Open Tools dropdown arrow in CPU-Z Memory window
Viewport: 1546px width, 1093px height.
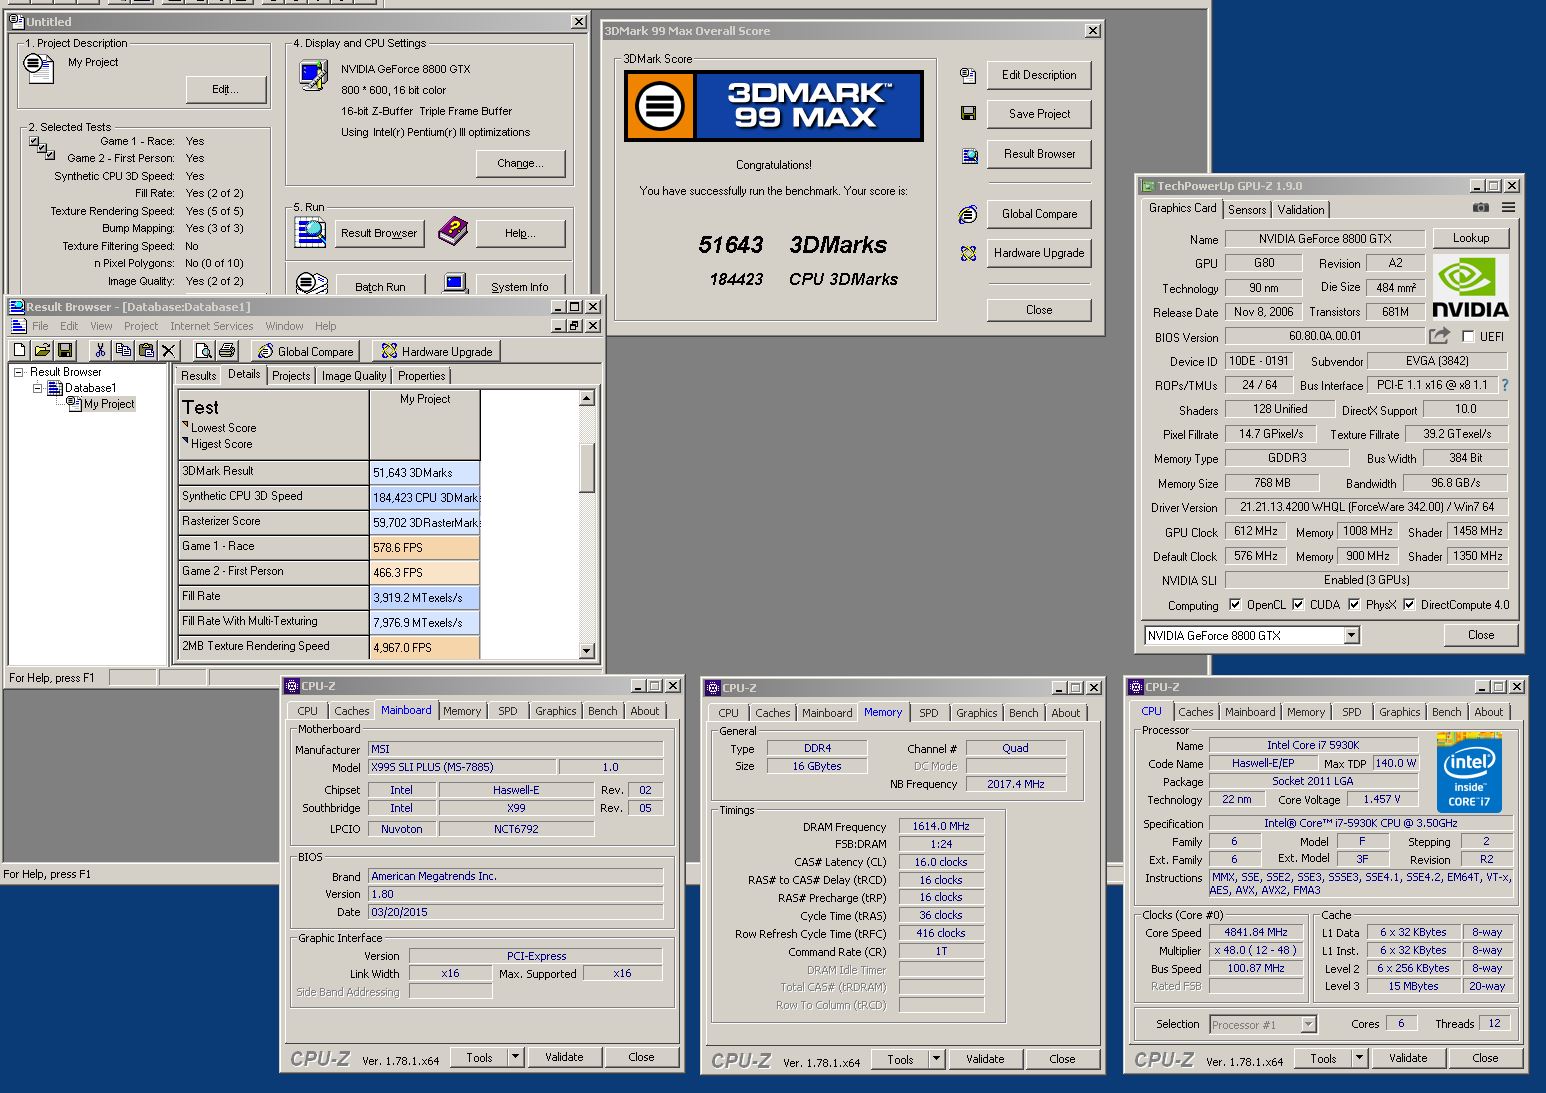(936, 1059)
